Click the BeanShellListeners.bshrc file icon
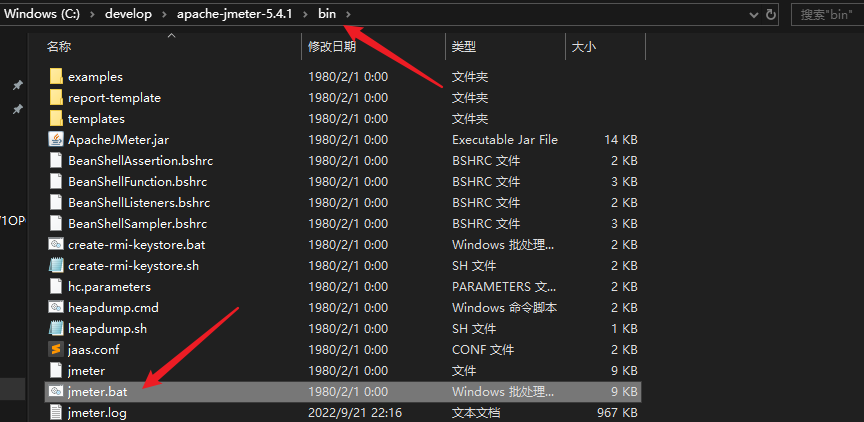 [x=56, y=202]
